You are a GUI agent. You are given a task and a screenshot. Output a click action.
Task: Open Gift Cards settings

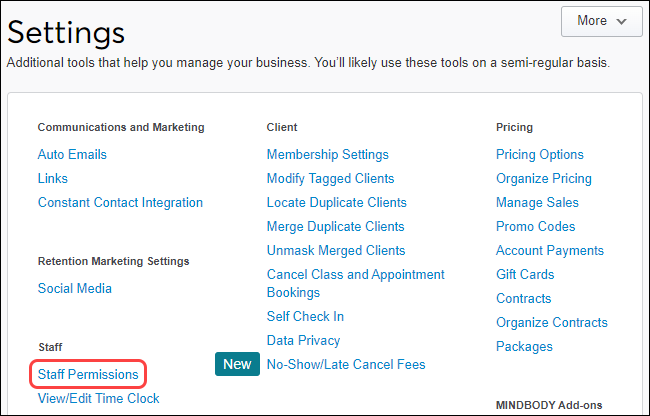click(x=525, y=275)
